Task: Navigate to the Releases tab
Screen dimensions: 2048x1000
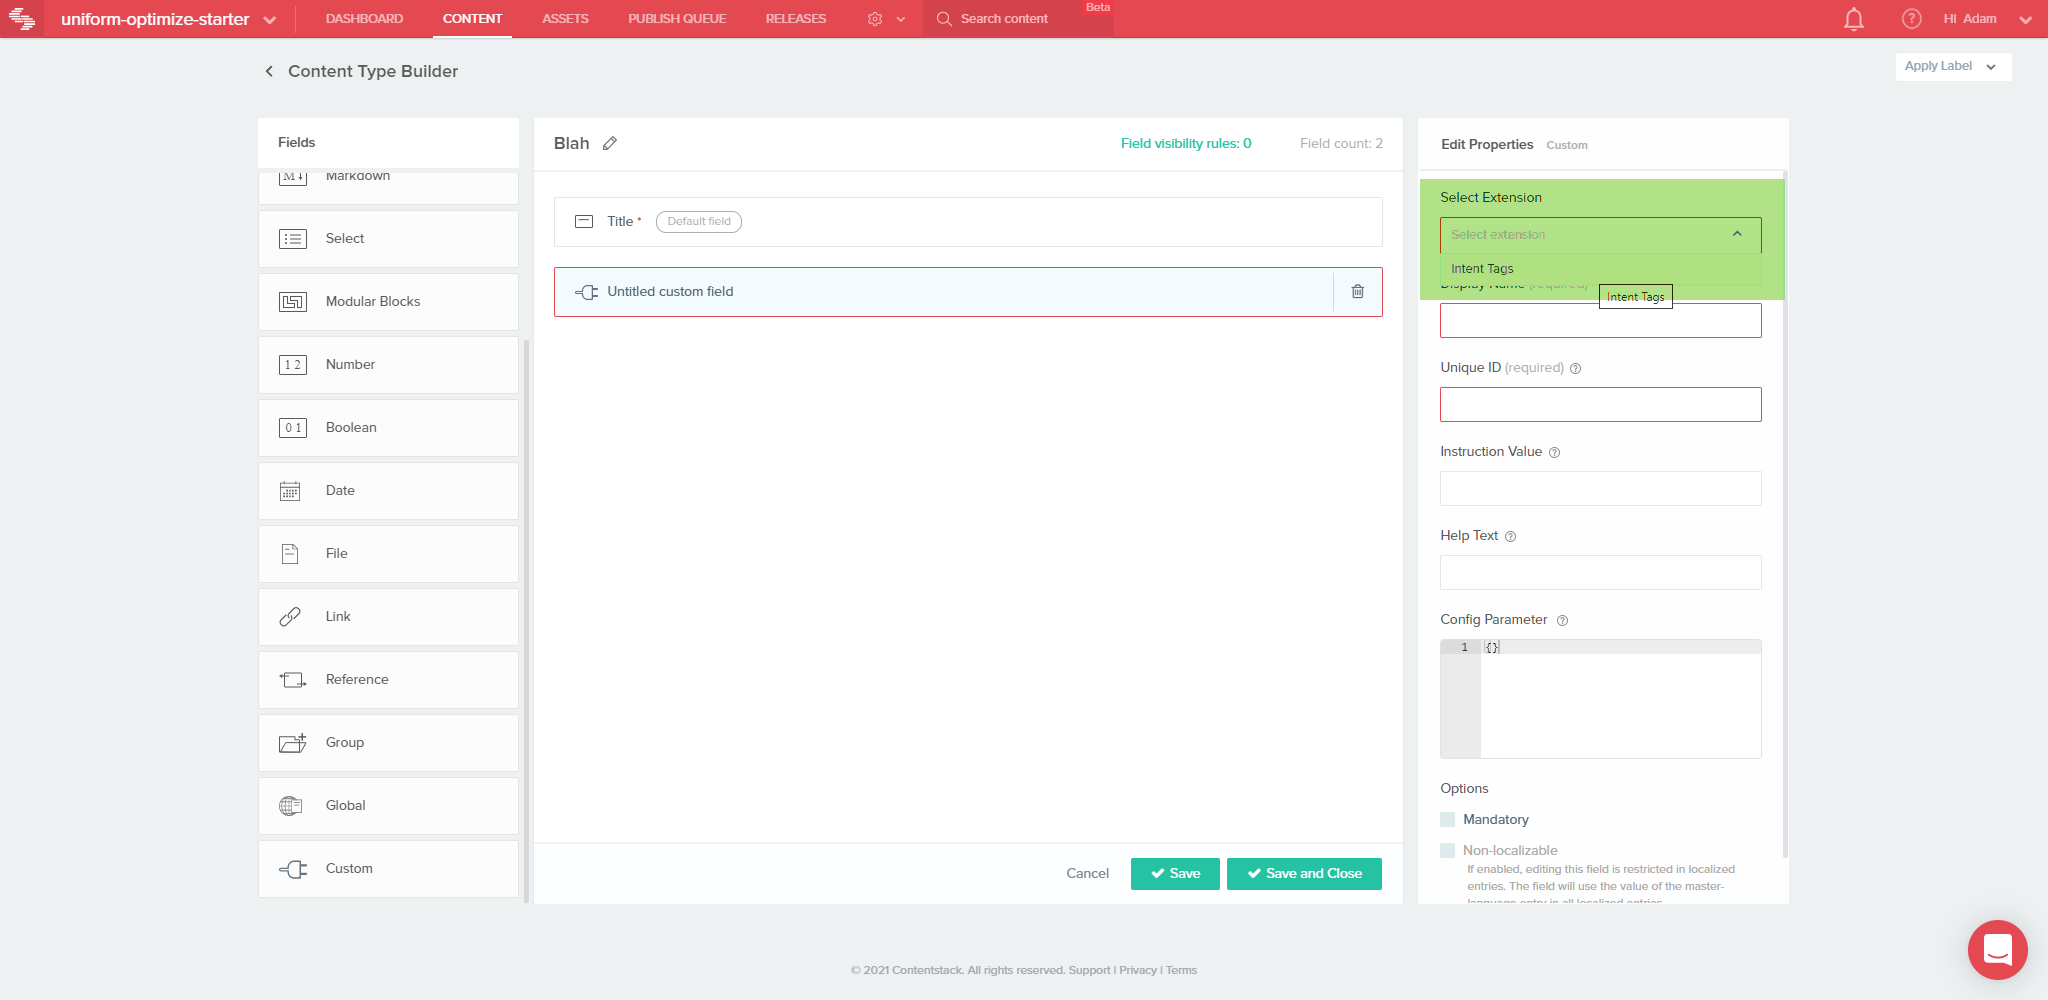Action: (x=796, y=19)
